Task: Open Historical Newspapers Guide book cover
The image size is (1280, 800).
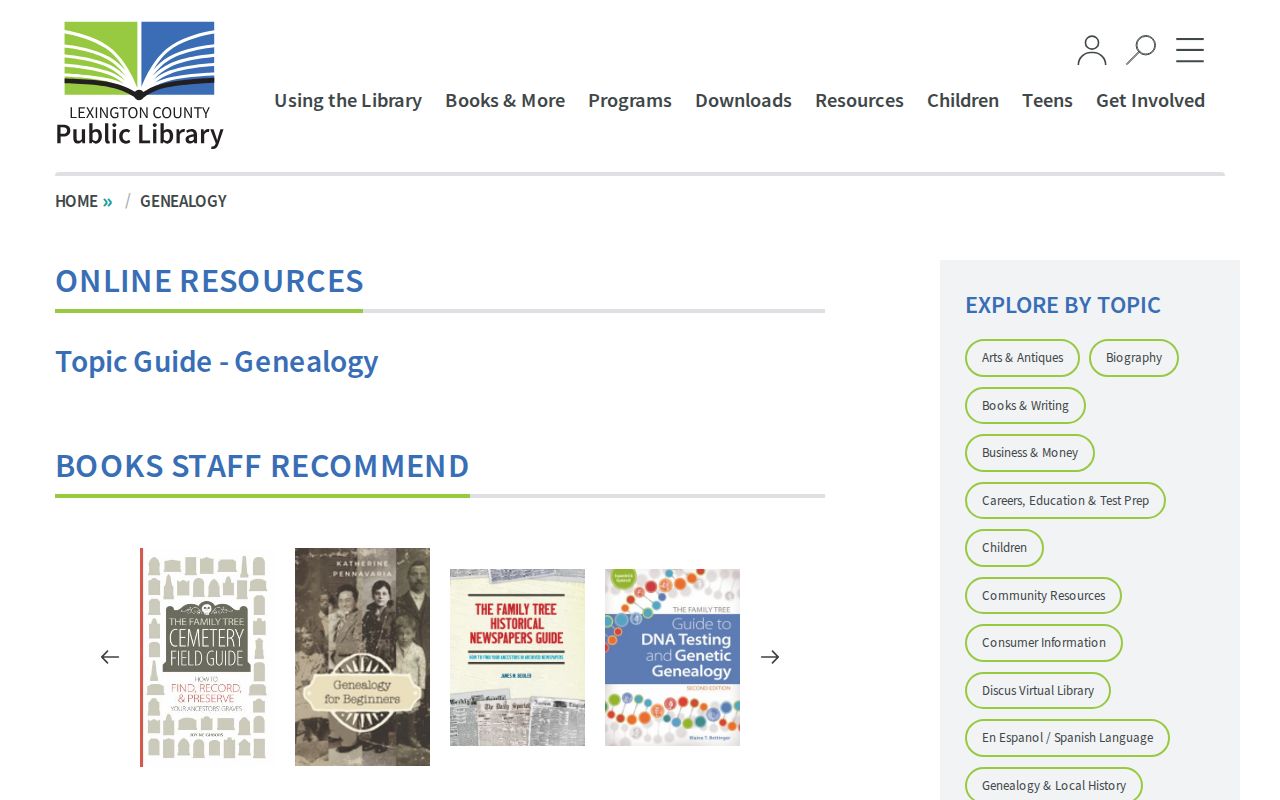Action: coord(517,657)
